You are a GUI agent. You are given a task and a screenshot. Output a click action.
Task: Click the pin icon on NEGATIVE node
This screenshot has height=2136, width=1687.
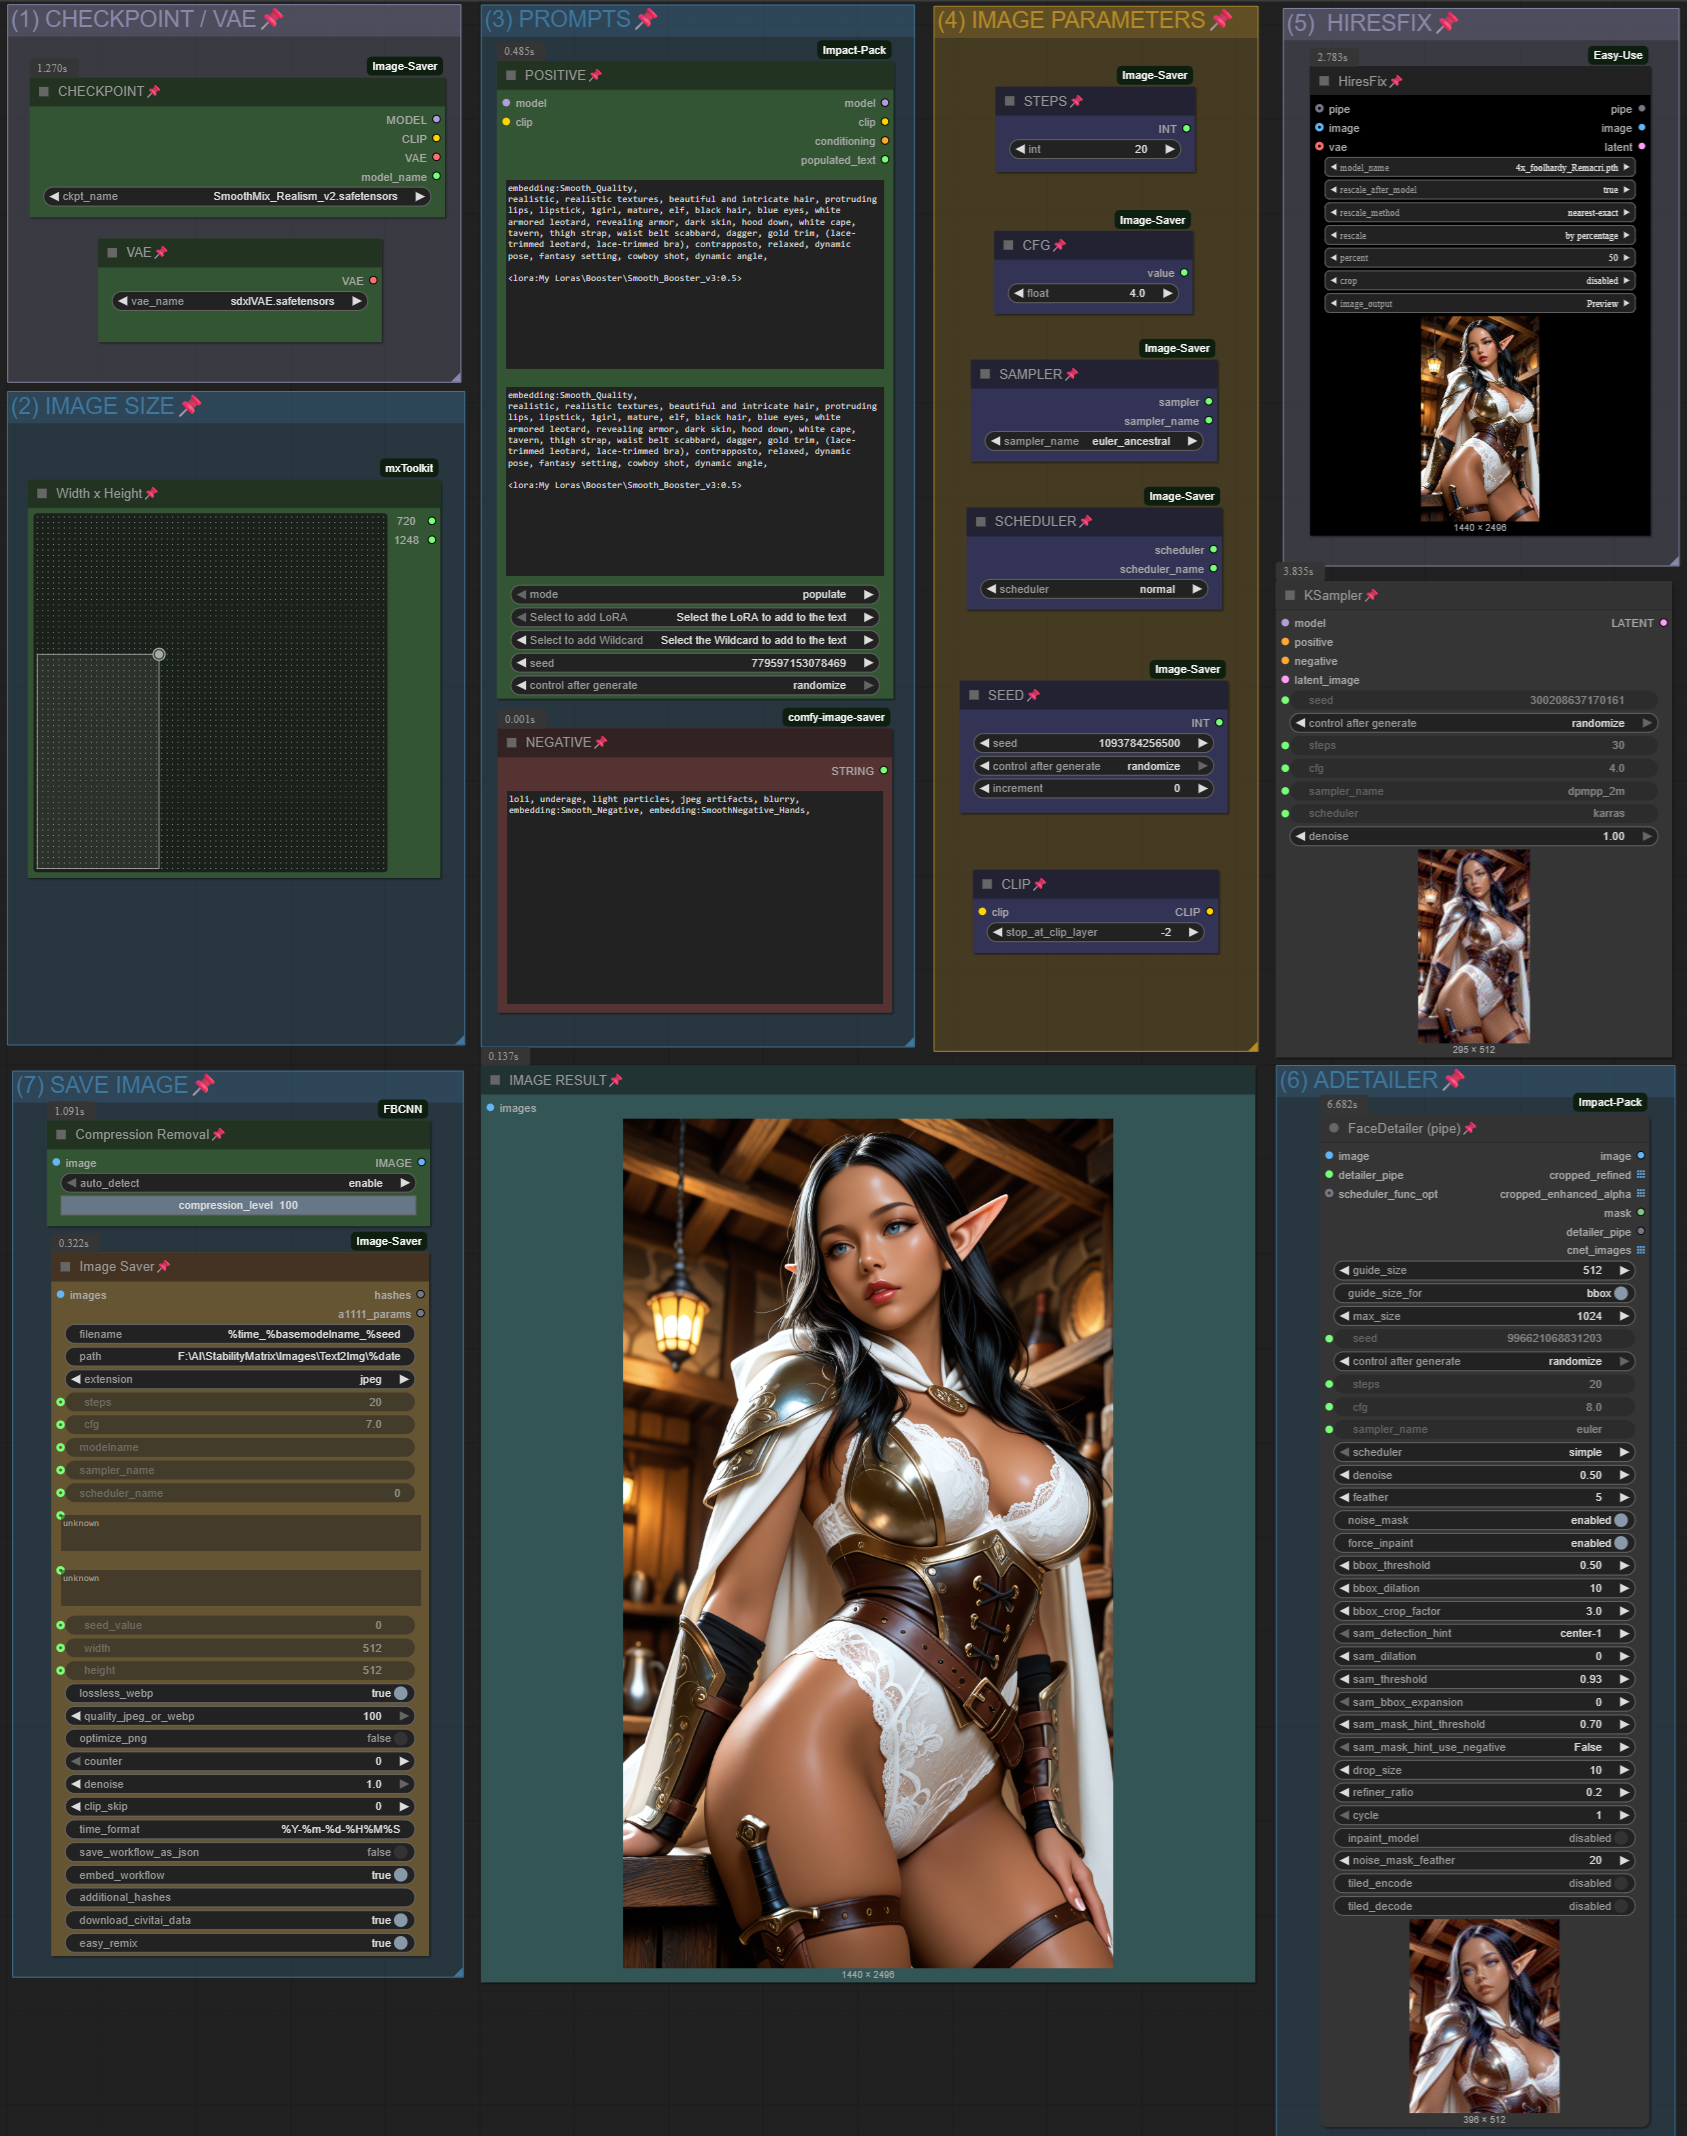coord(601,743)
